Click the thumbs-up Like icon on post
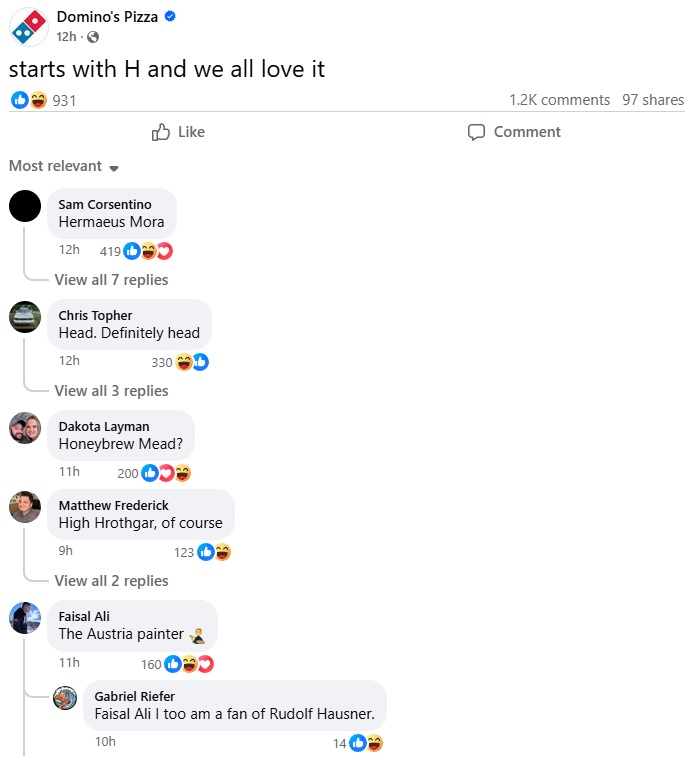Viewport: 695px width, 779px height. point(160,132)
